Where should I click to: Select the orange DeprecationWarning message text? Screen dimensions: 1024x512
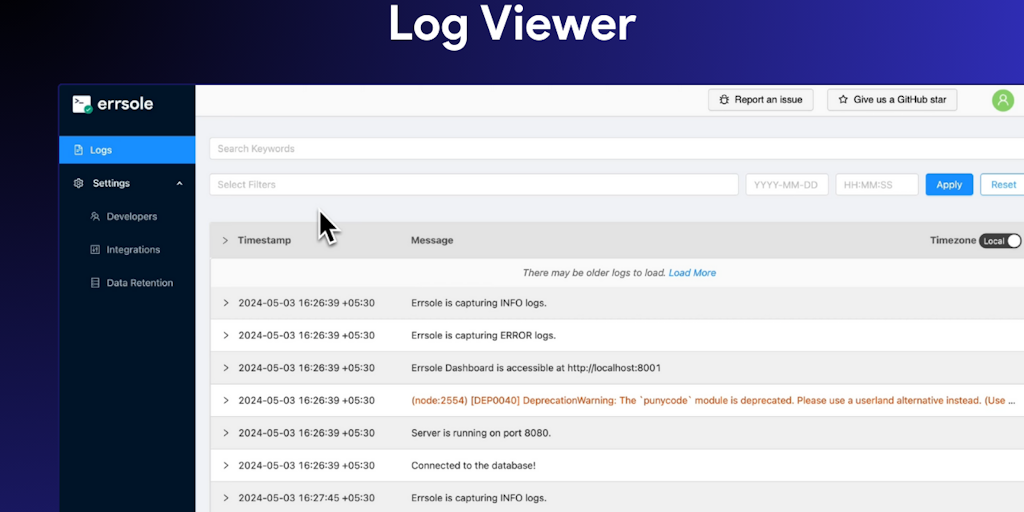(x=713, y=400)
